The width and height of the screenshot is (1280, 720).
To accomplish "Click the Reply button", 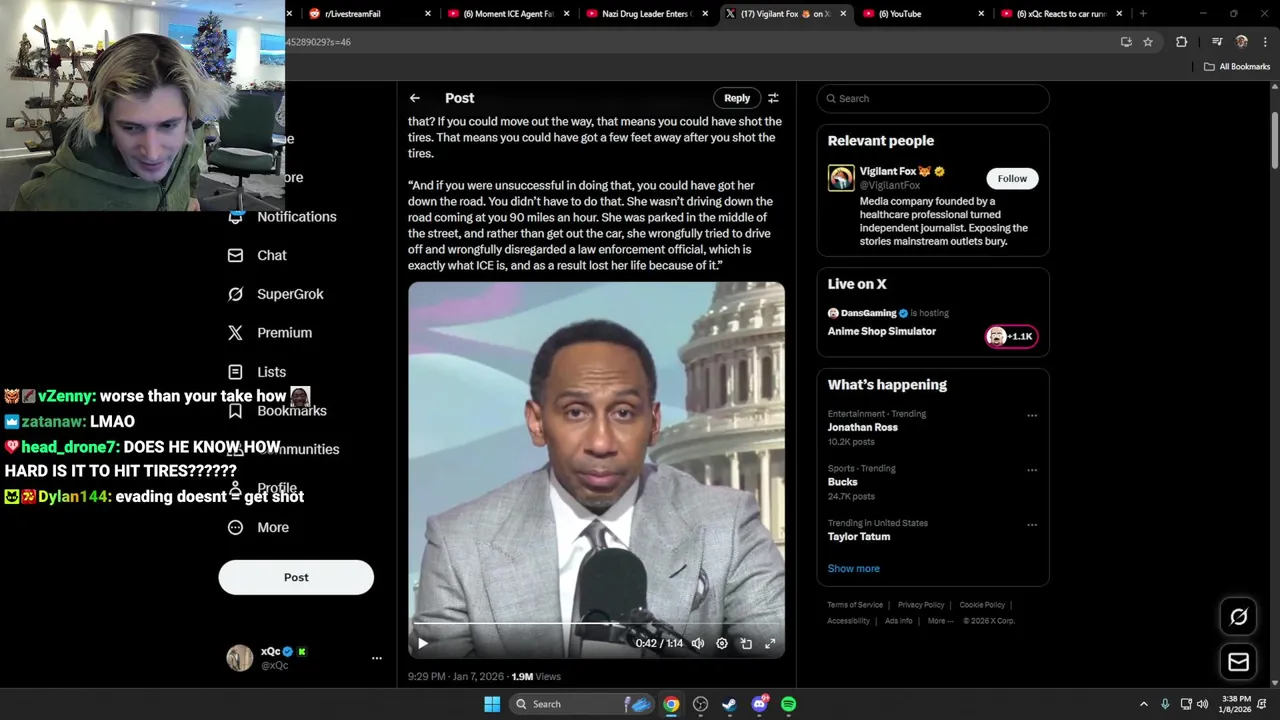I will pos(737,98).
